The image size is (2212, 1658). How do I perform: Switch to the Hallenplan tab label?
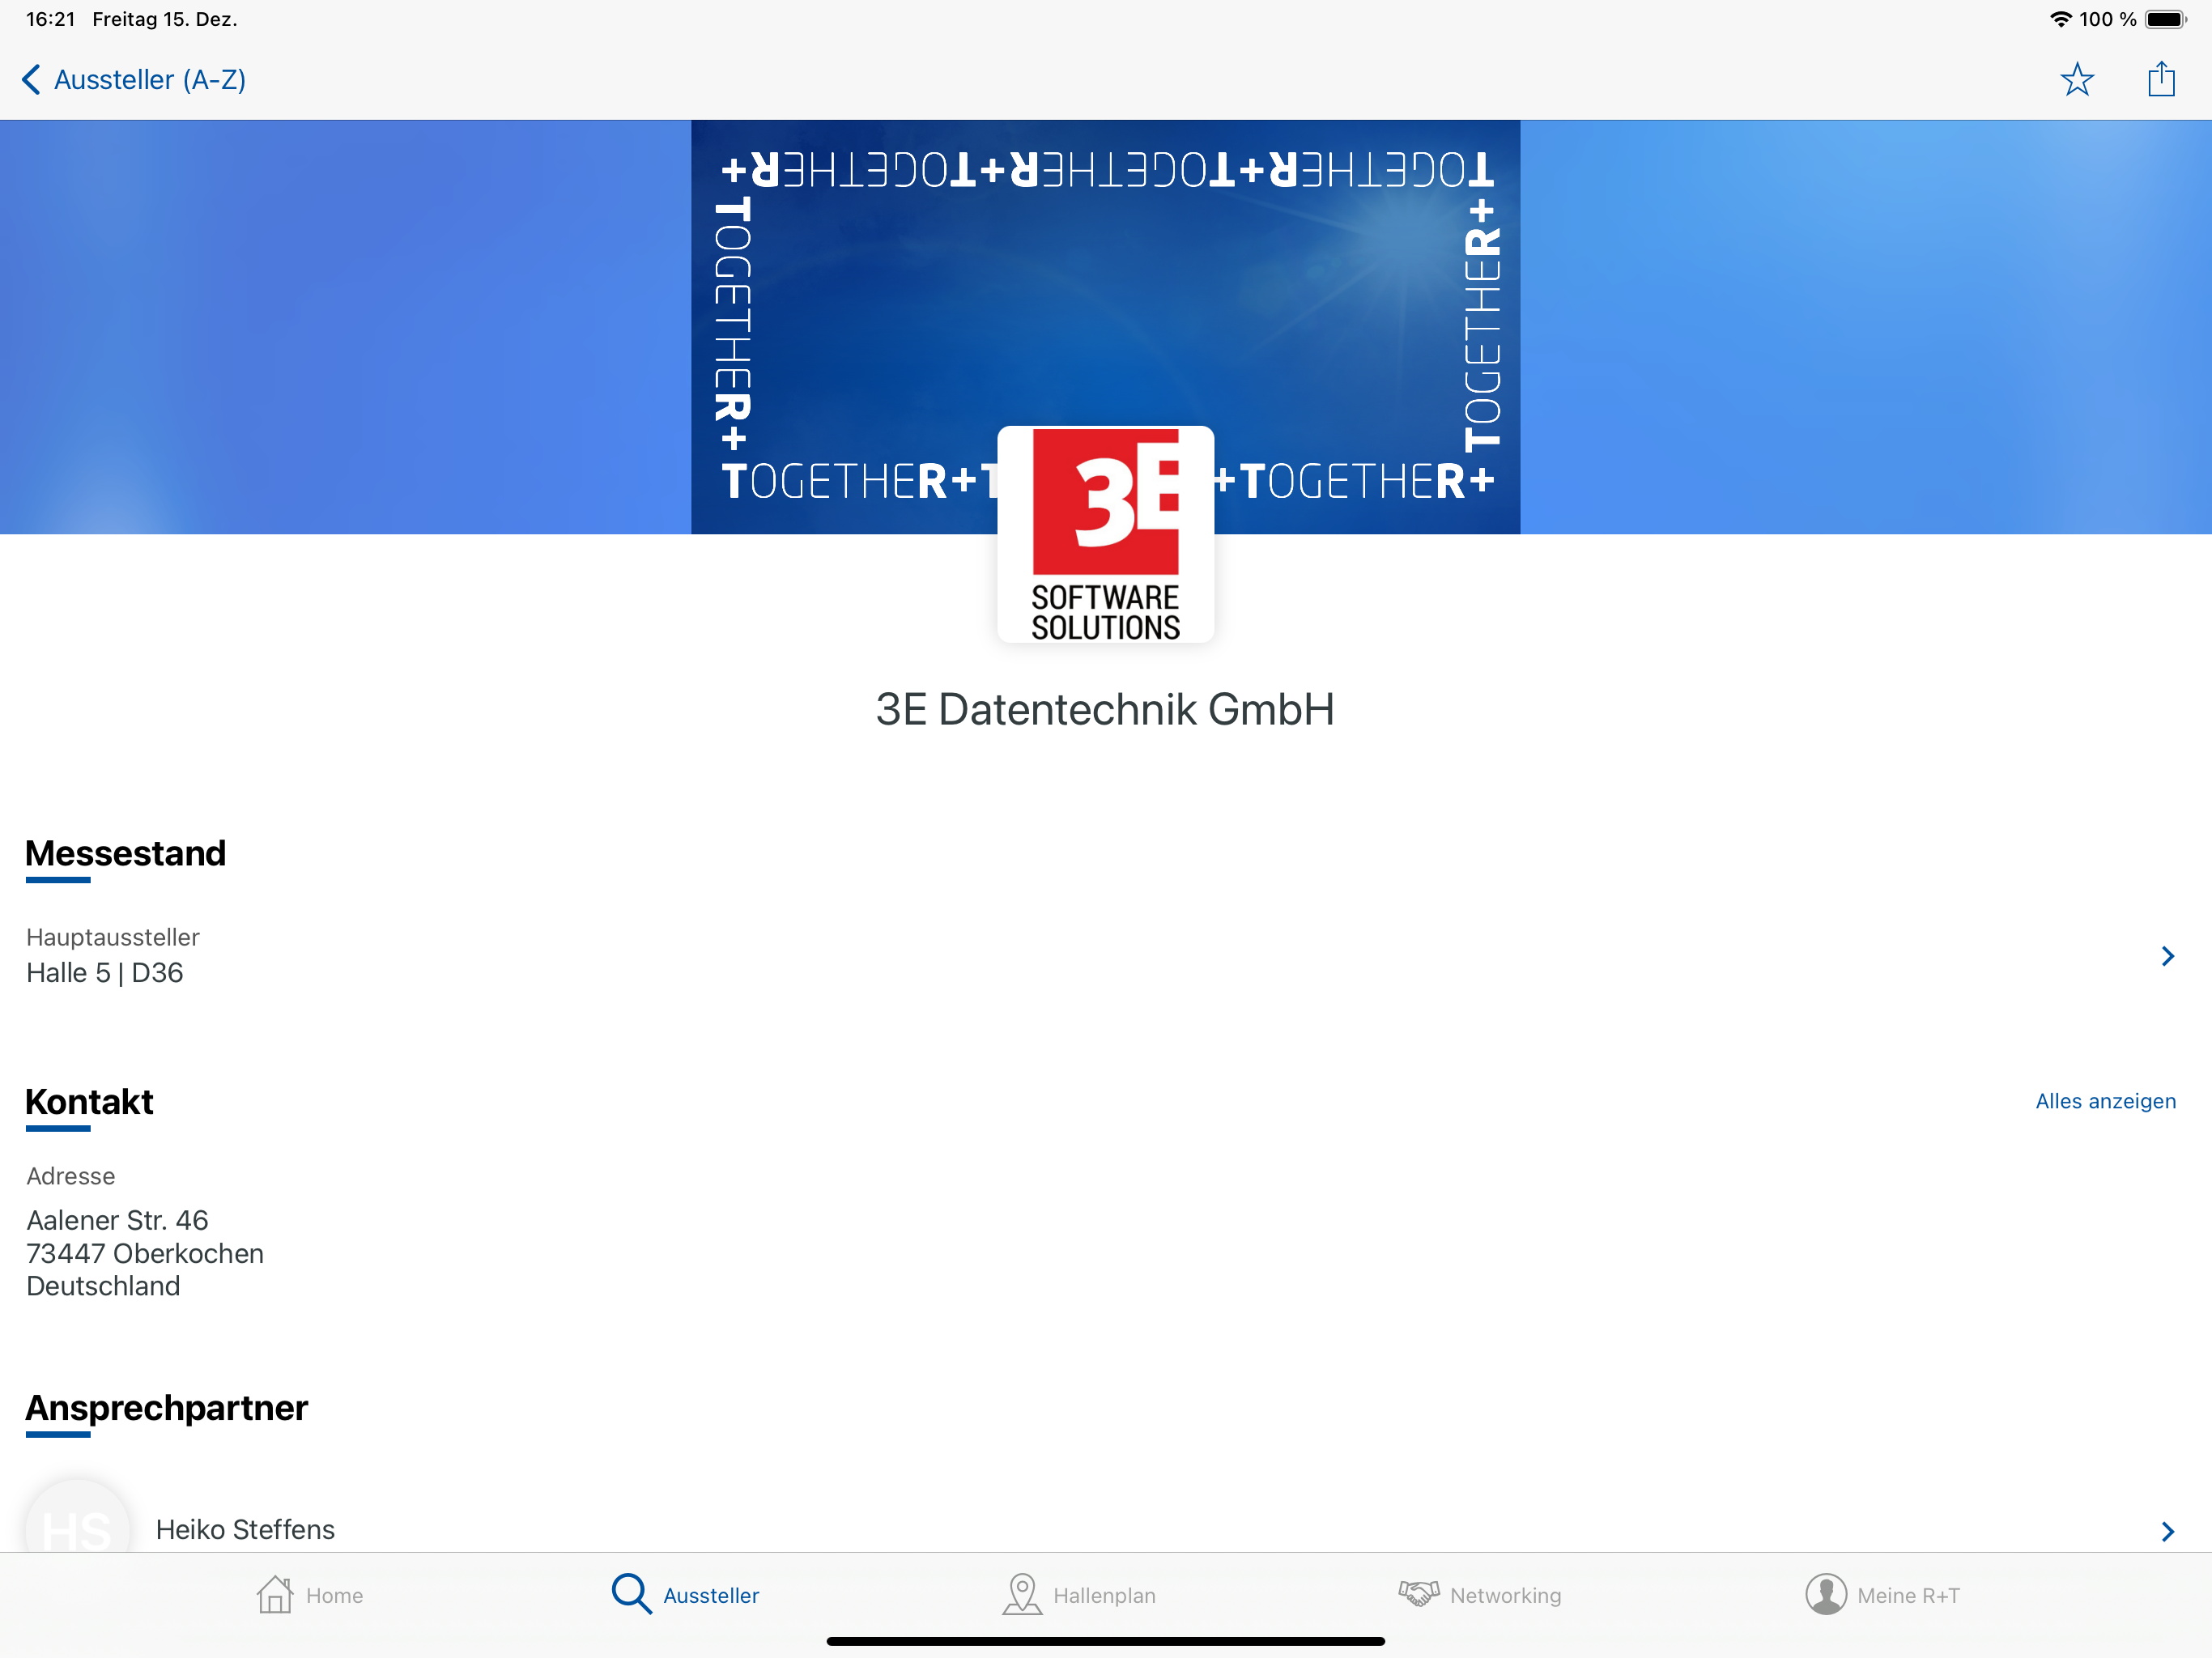pos(1104,1596)
